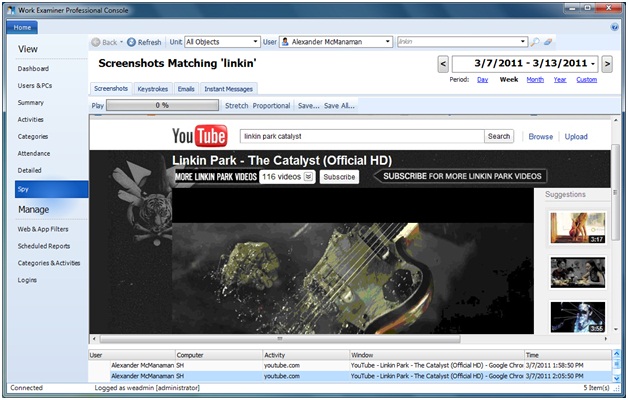This screenshot has height=400, width=628.
Task: Click the 0 % playback progress bar
Action: coord(162,105)
